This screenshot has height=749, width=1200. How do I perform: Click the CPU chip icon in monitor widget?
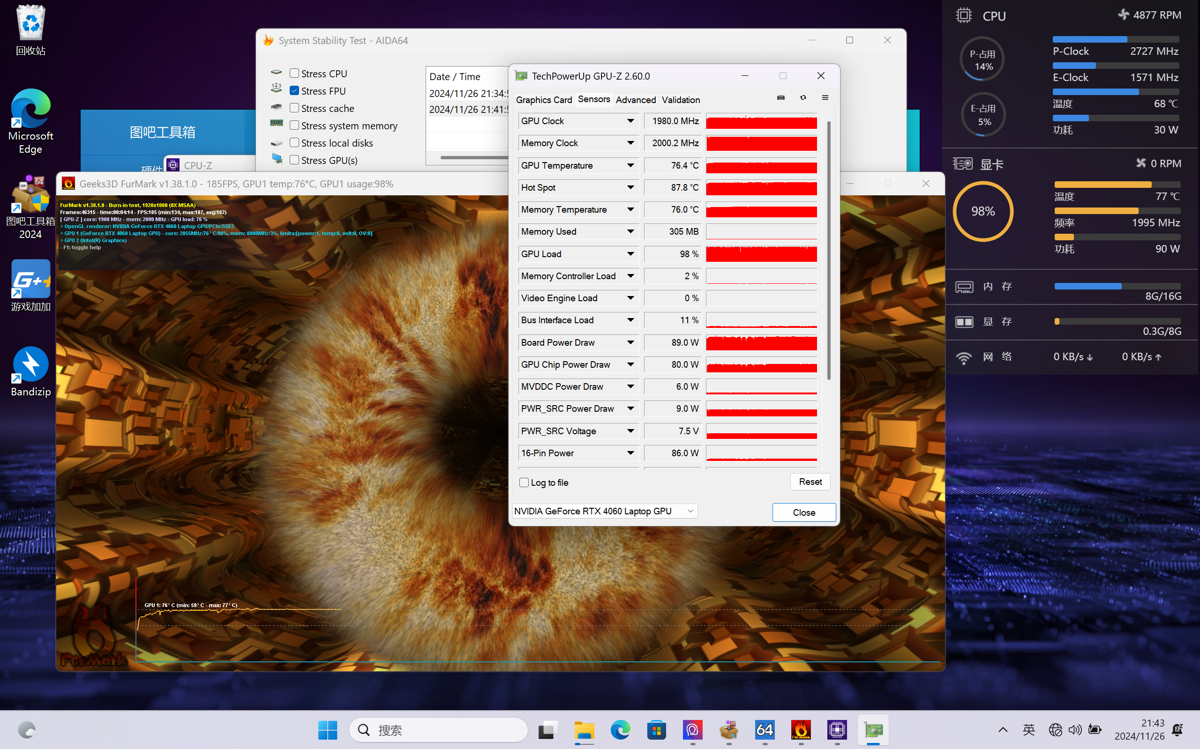(x=963, y=16)
